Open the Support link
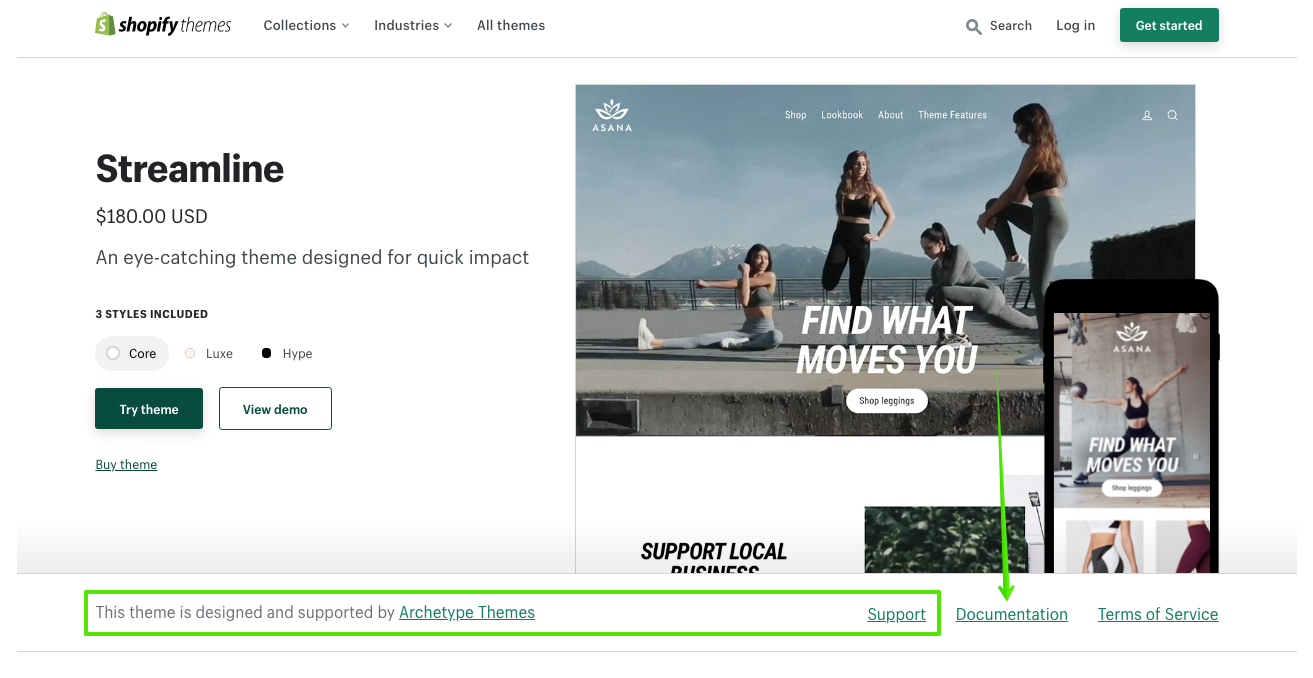The height and width of the screenshot is (678, 1313). click(x=897, y=614)
